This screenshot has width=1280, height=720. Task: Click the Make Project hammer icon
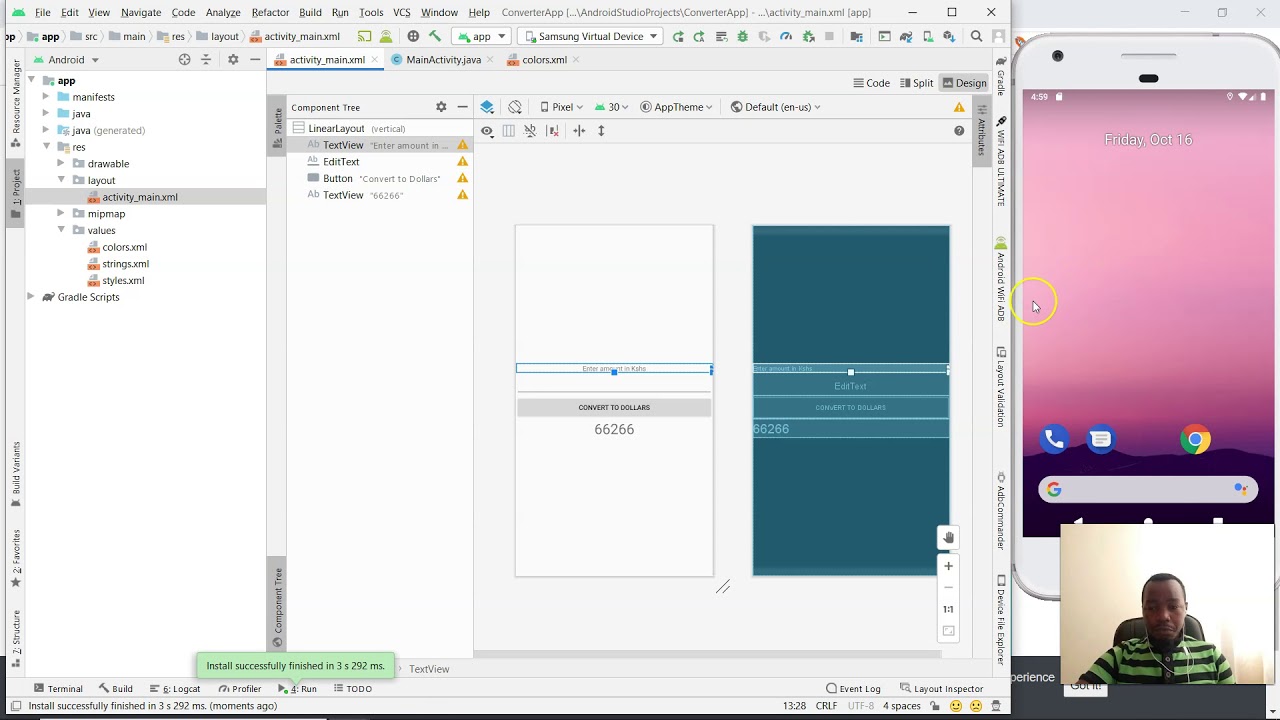click(x=435, y=36)
